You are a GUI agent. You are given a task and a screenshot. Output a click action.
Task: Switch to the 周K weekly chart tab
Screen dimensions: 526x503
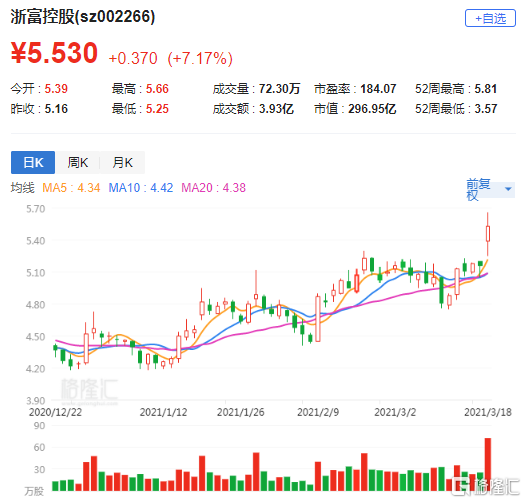click(77, 163)
